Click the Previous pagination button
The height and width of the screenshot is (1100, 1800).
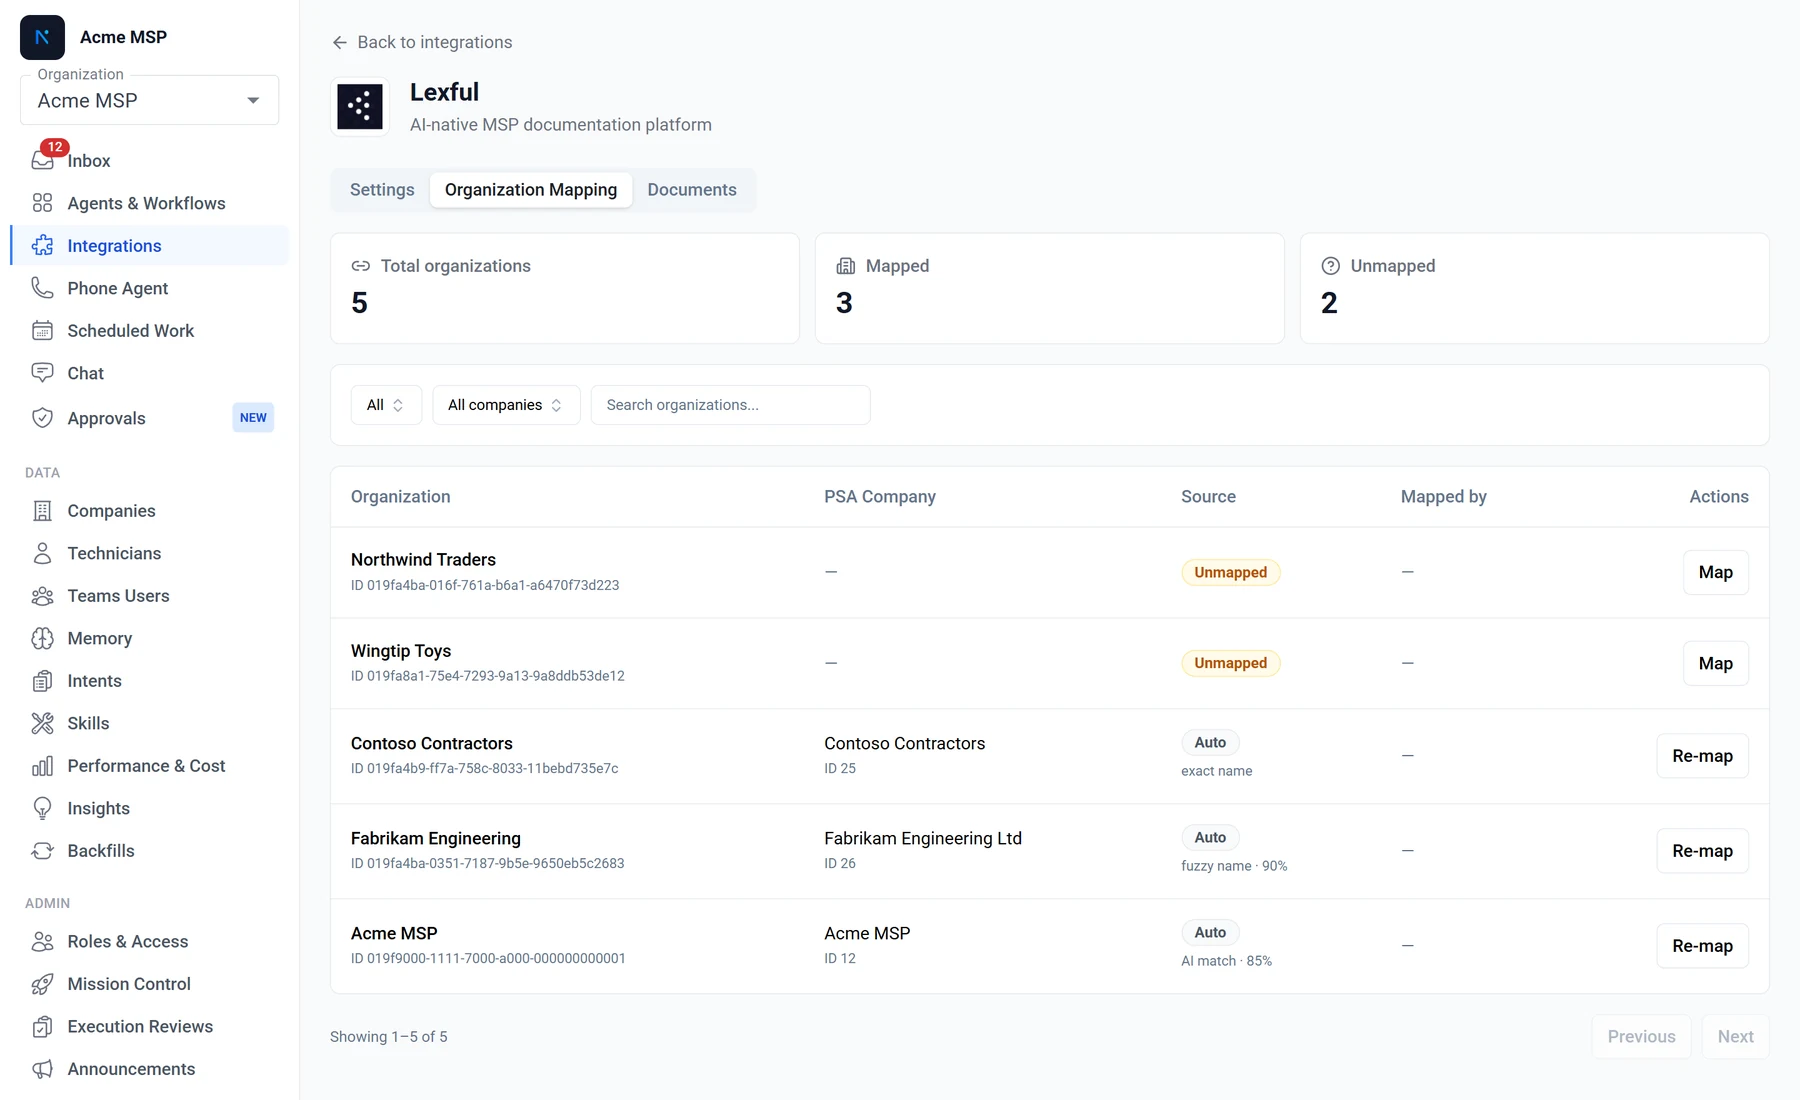coord(1641,1037)
